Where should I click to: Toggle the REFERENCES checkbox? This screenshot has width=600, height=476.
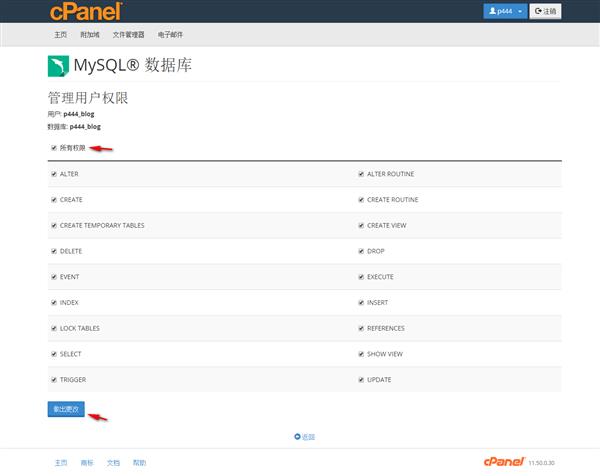pos(361,328)
